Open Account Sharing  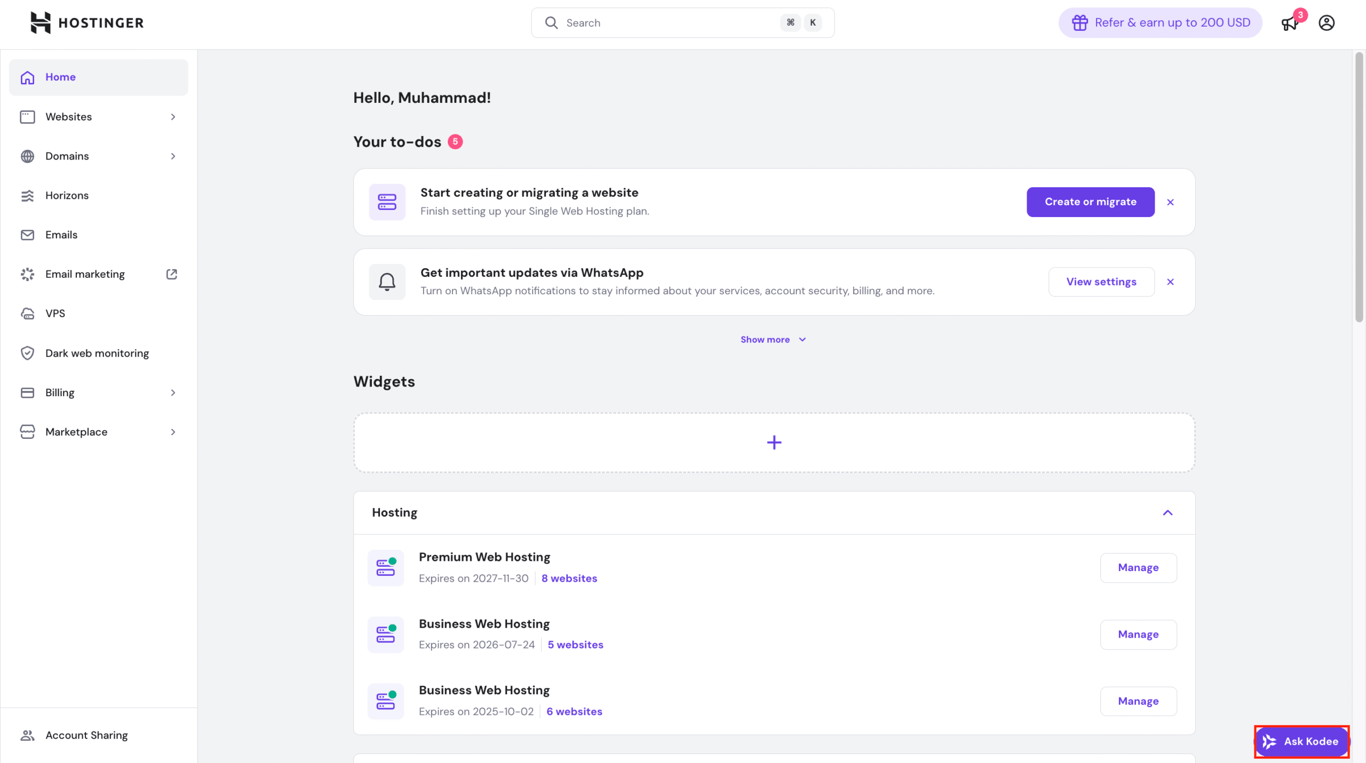[x=98, y=735]
